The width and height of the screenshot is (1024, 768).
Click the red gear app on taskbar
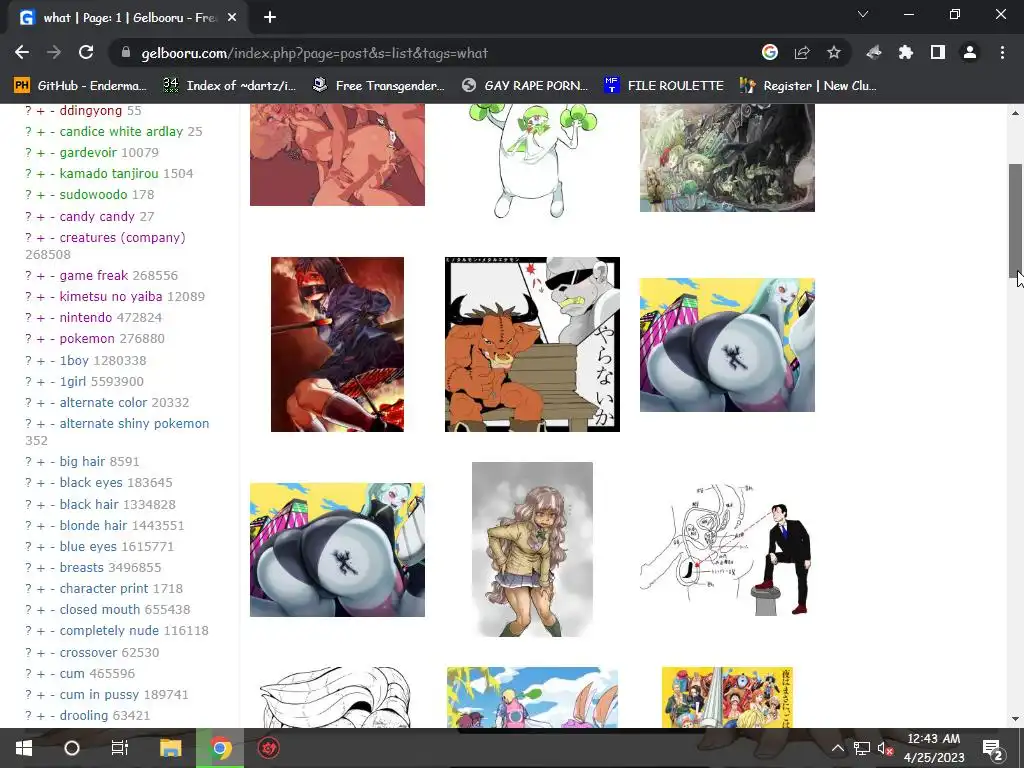pyautogui.click(x=268, y=748)
